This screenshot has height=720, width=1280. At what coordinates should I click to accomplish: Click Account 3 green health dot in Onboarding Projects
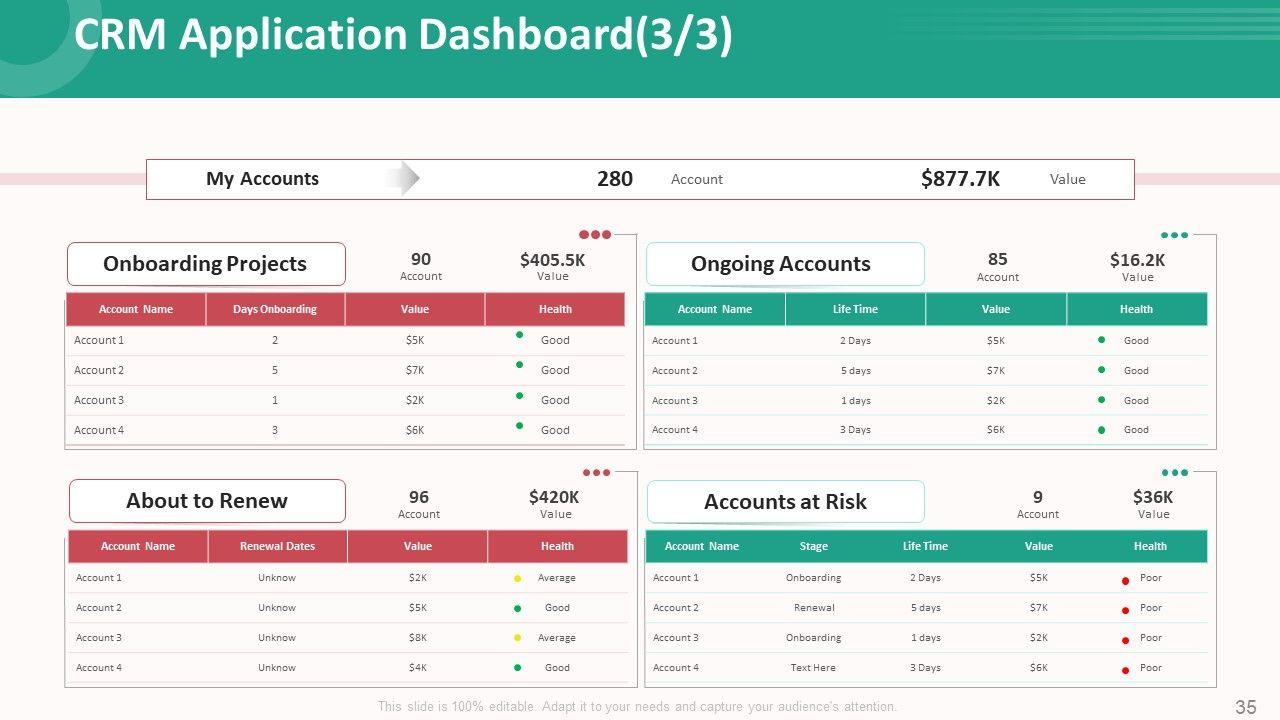519,395
